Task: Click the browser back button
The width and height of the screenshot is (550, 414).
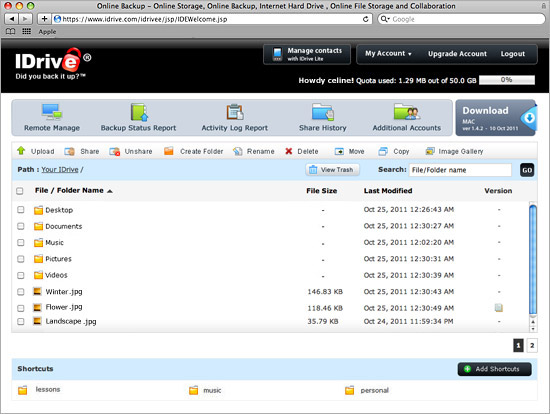Action: [12, 19]
